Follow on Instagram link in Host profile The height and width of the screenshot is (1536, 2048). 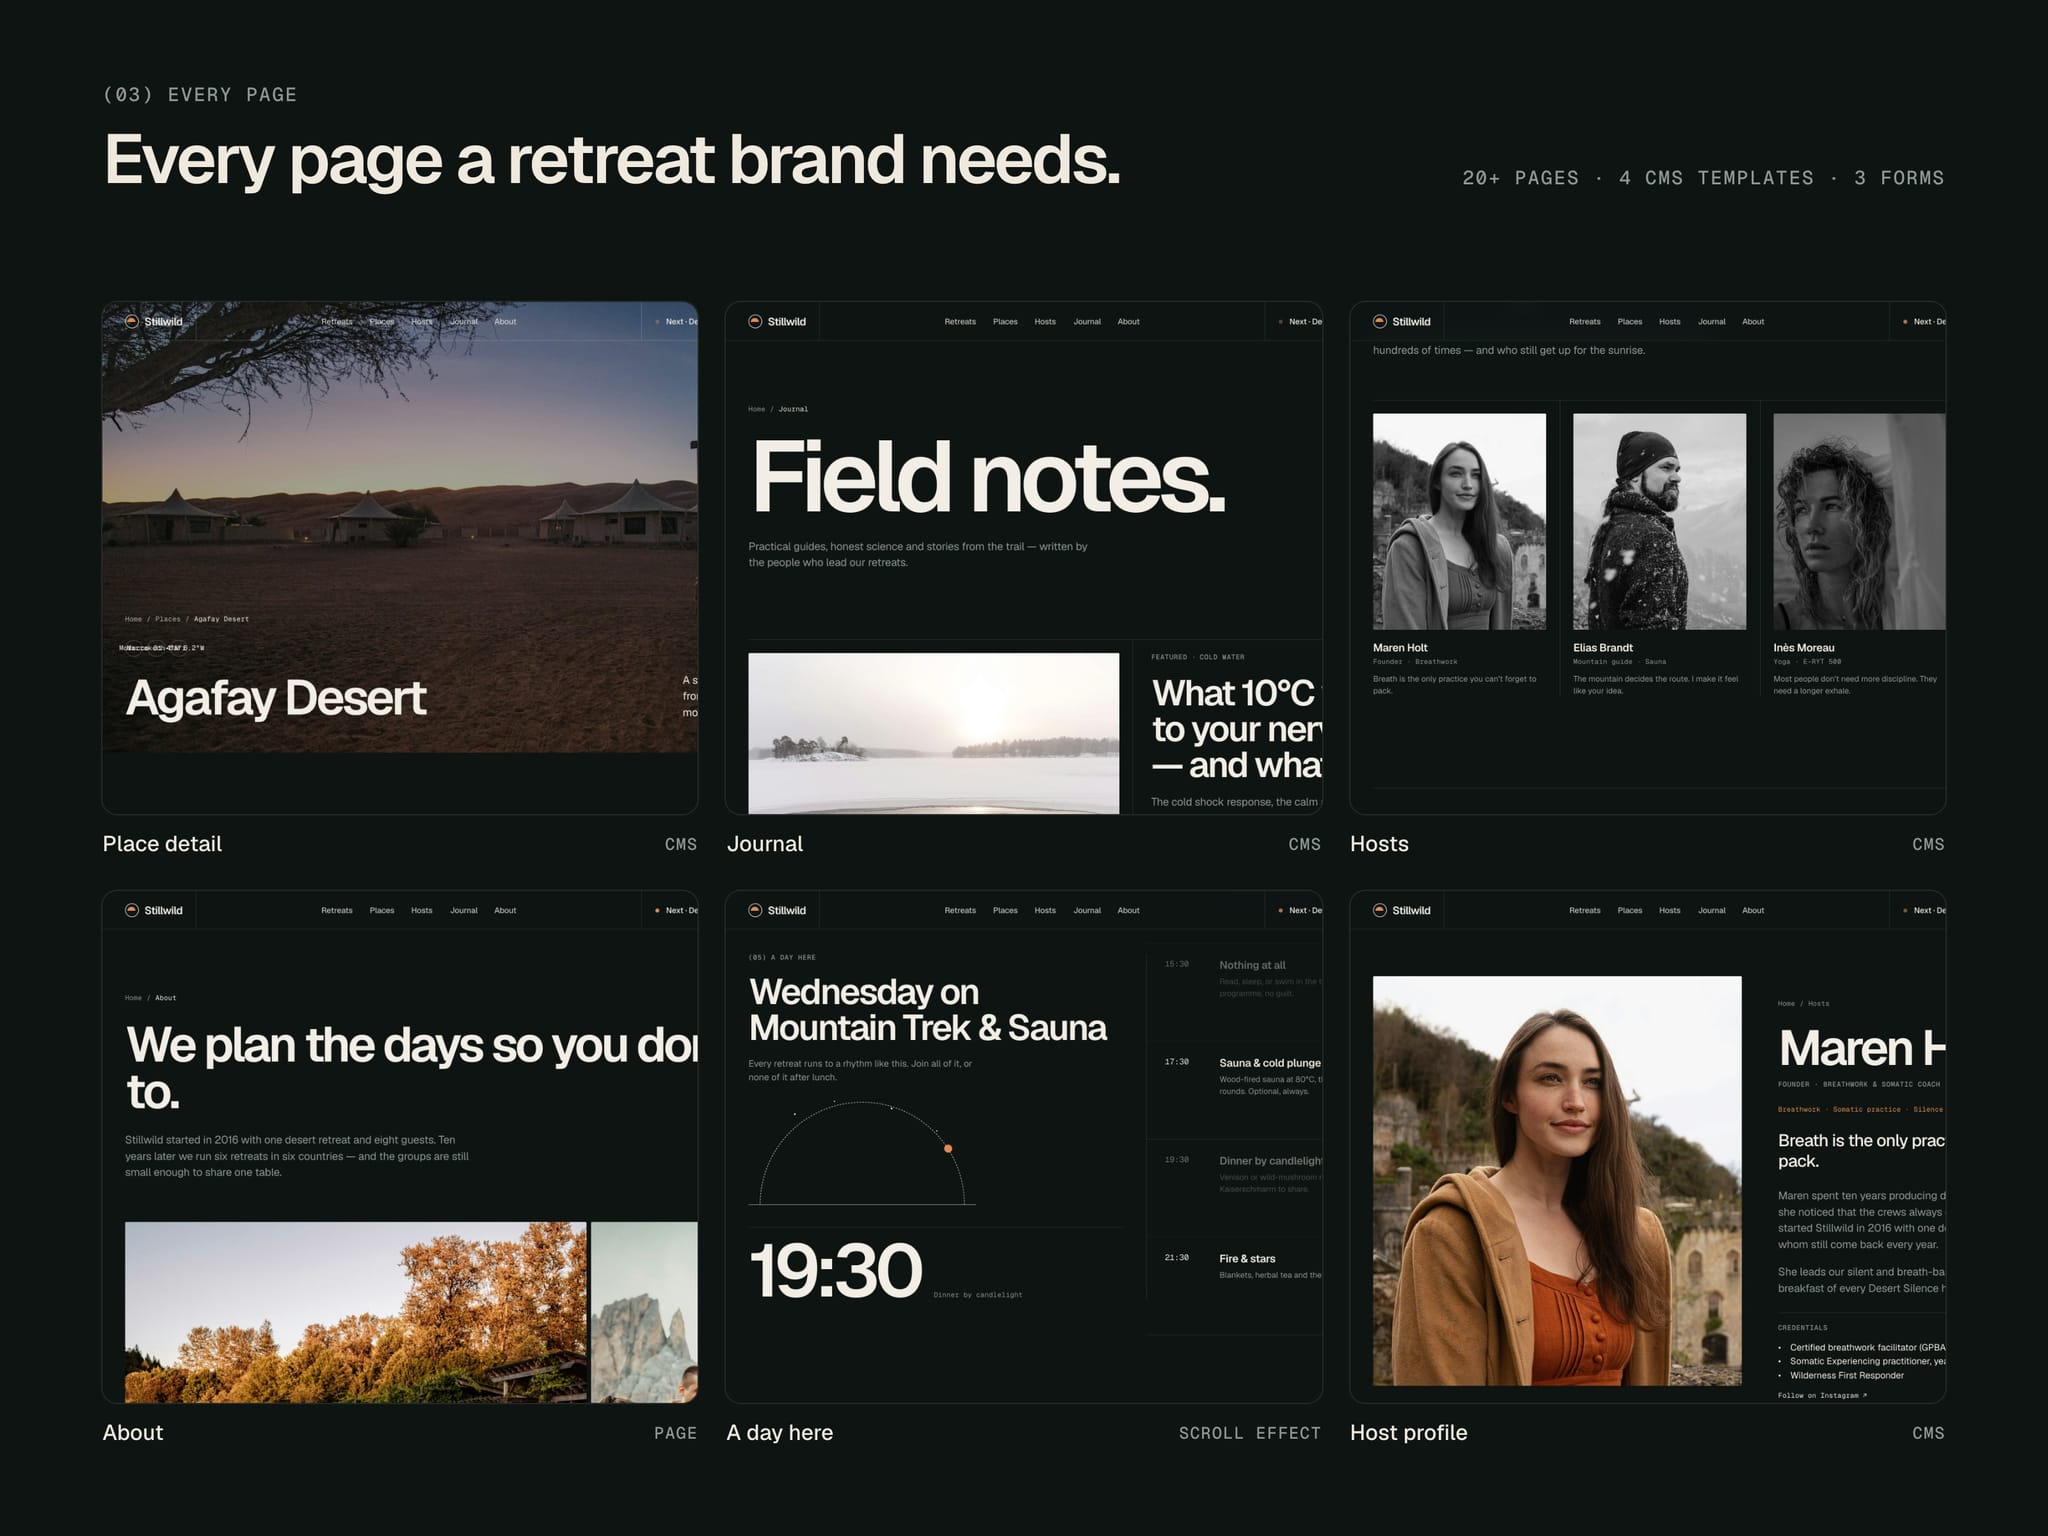1822,1395
